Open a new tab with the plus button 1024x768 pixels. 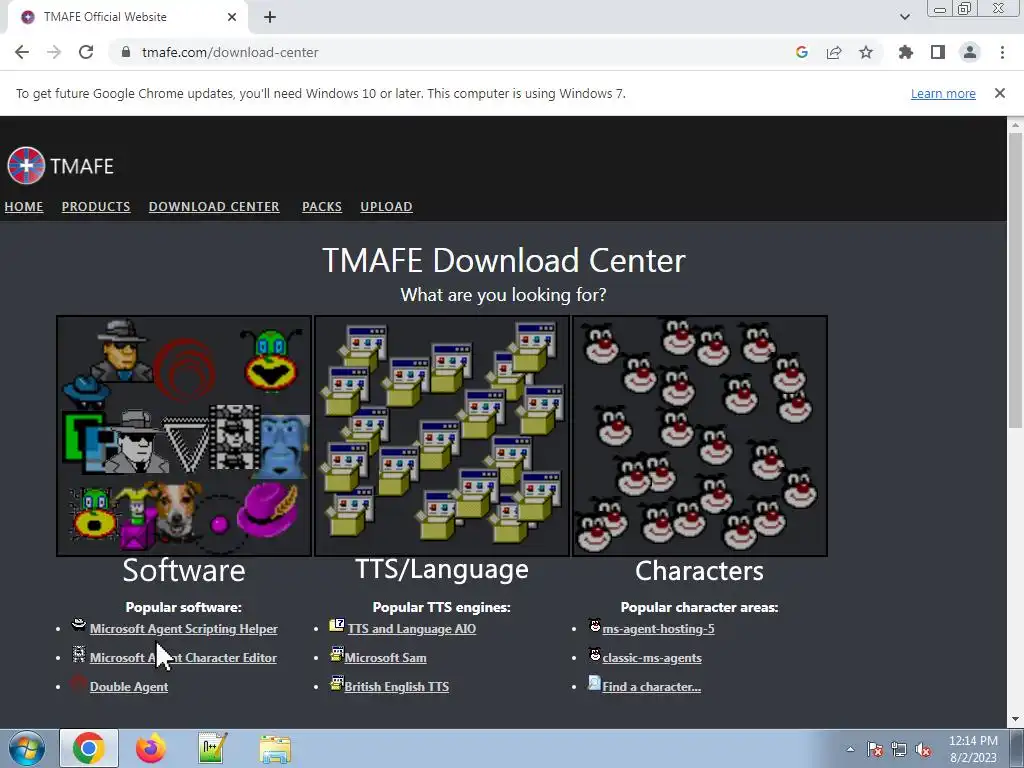pos(270,17)
